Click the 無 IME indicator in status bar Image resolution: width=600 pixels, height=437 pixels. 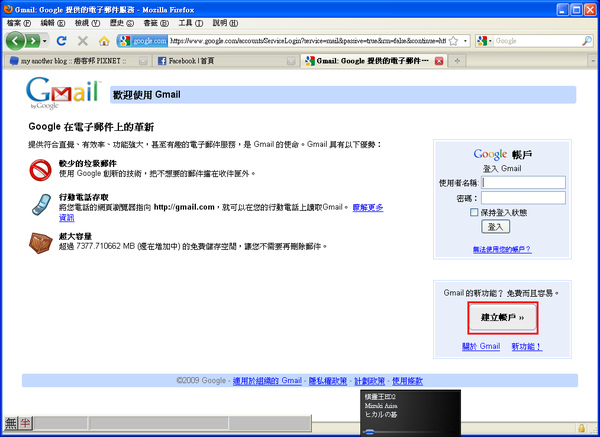[x=11, y=423]
